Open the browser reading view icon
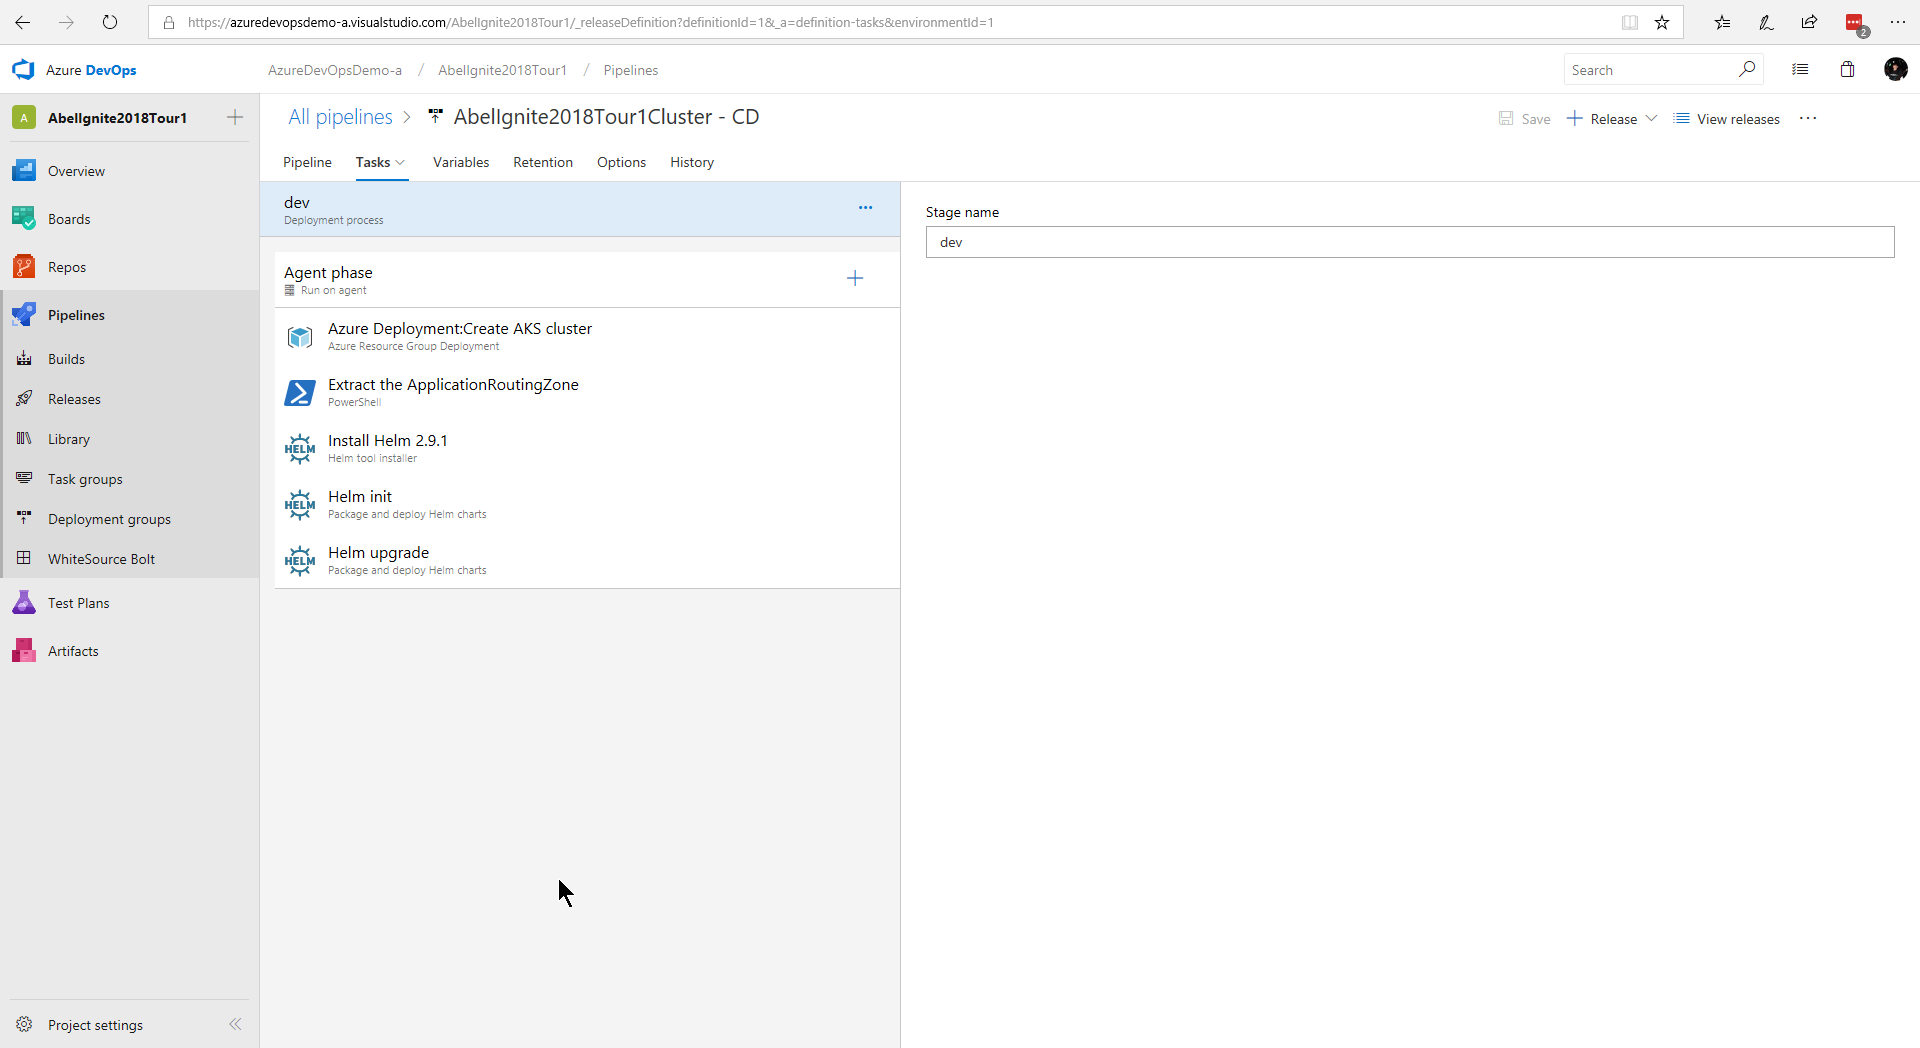 tap(1630, 22)
